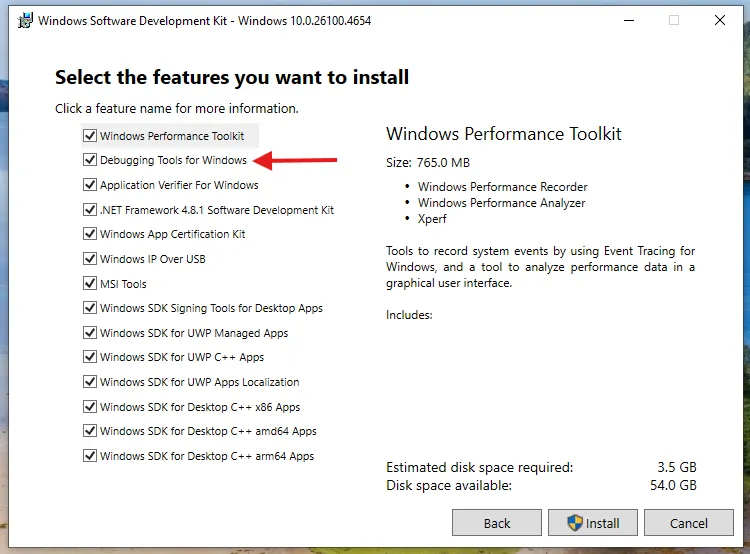Select the Debugging Tools for Windows label

pyautogui.click(x=173, y=160)
